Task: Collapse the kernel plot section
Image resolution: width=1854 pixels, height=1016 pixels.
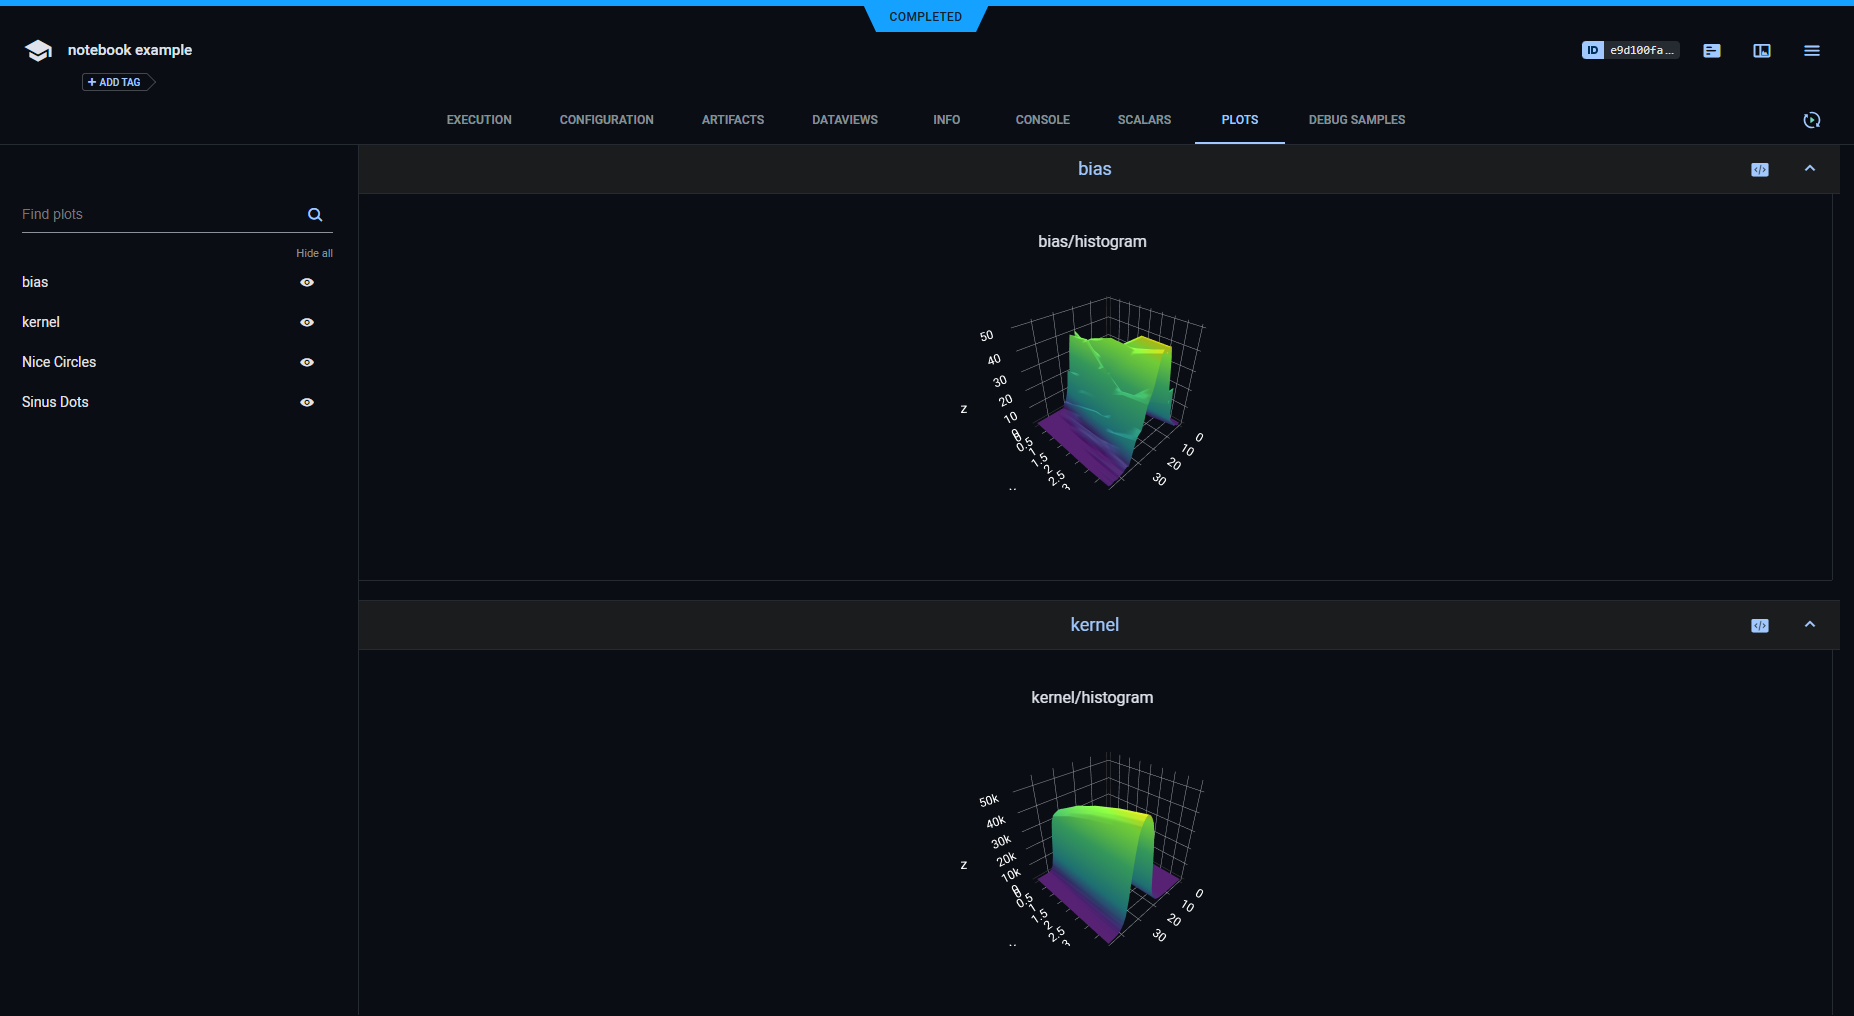Action: [x=1809, y=625]
